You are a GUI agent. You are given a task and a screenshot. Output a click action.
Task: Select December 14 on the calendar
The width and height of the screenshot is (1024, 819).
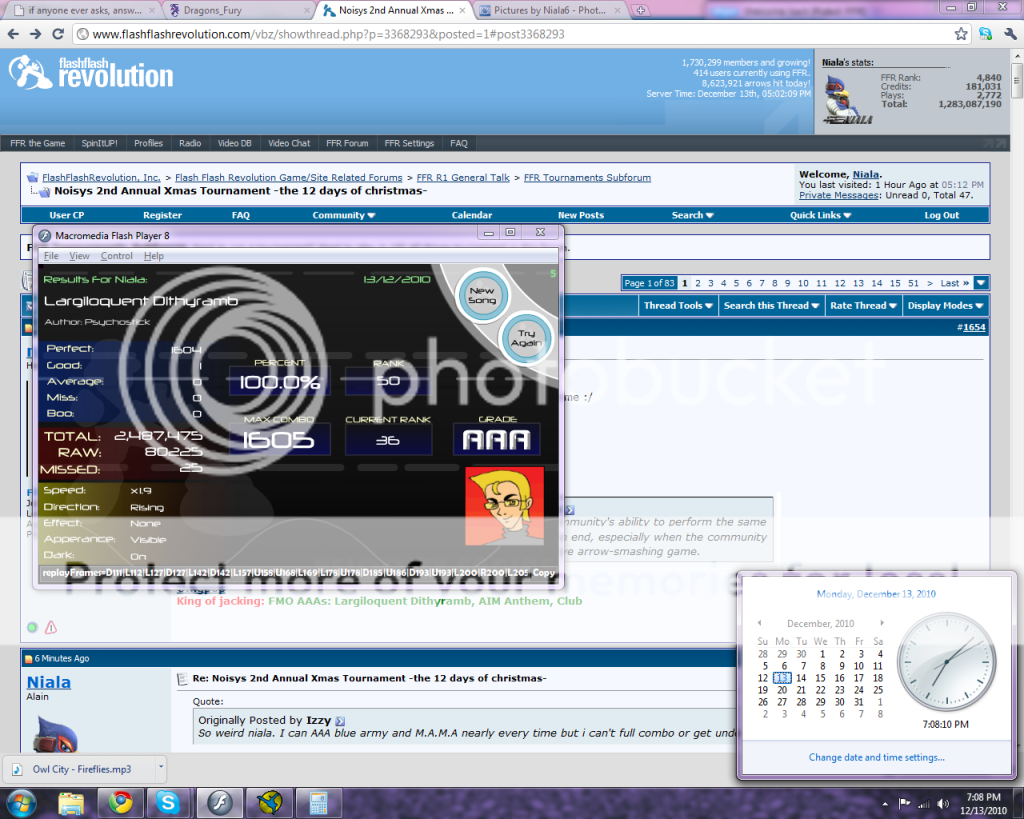801,678
